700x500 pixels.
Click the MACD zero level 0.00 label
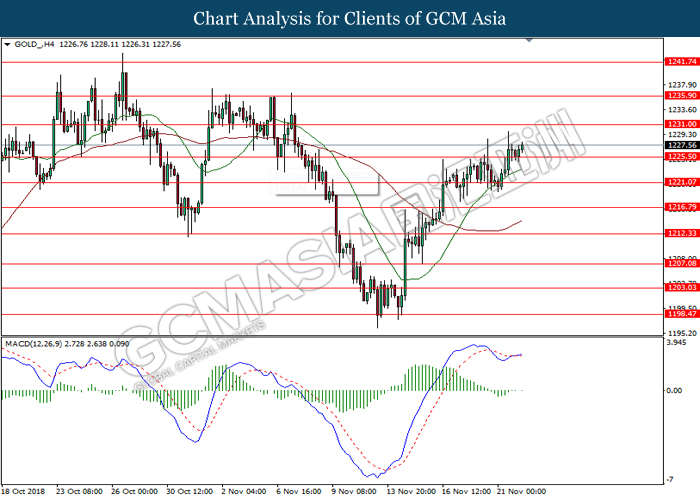[674, 391]
